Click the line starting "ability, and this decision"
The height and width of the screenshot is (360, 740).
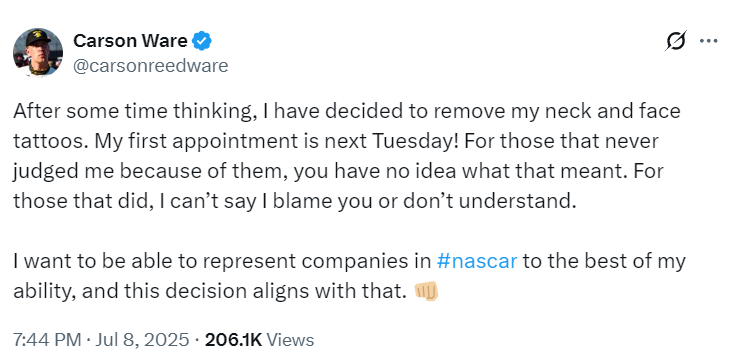226,291
